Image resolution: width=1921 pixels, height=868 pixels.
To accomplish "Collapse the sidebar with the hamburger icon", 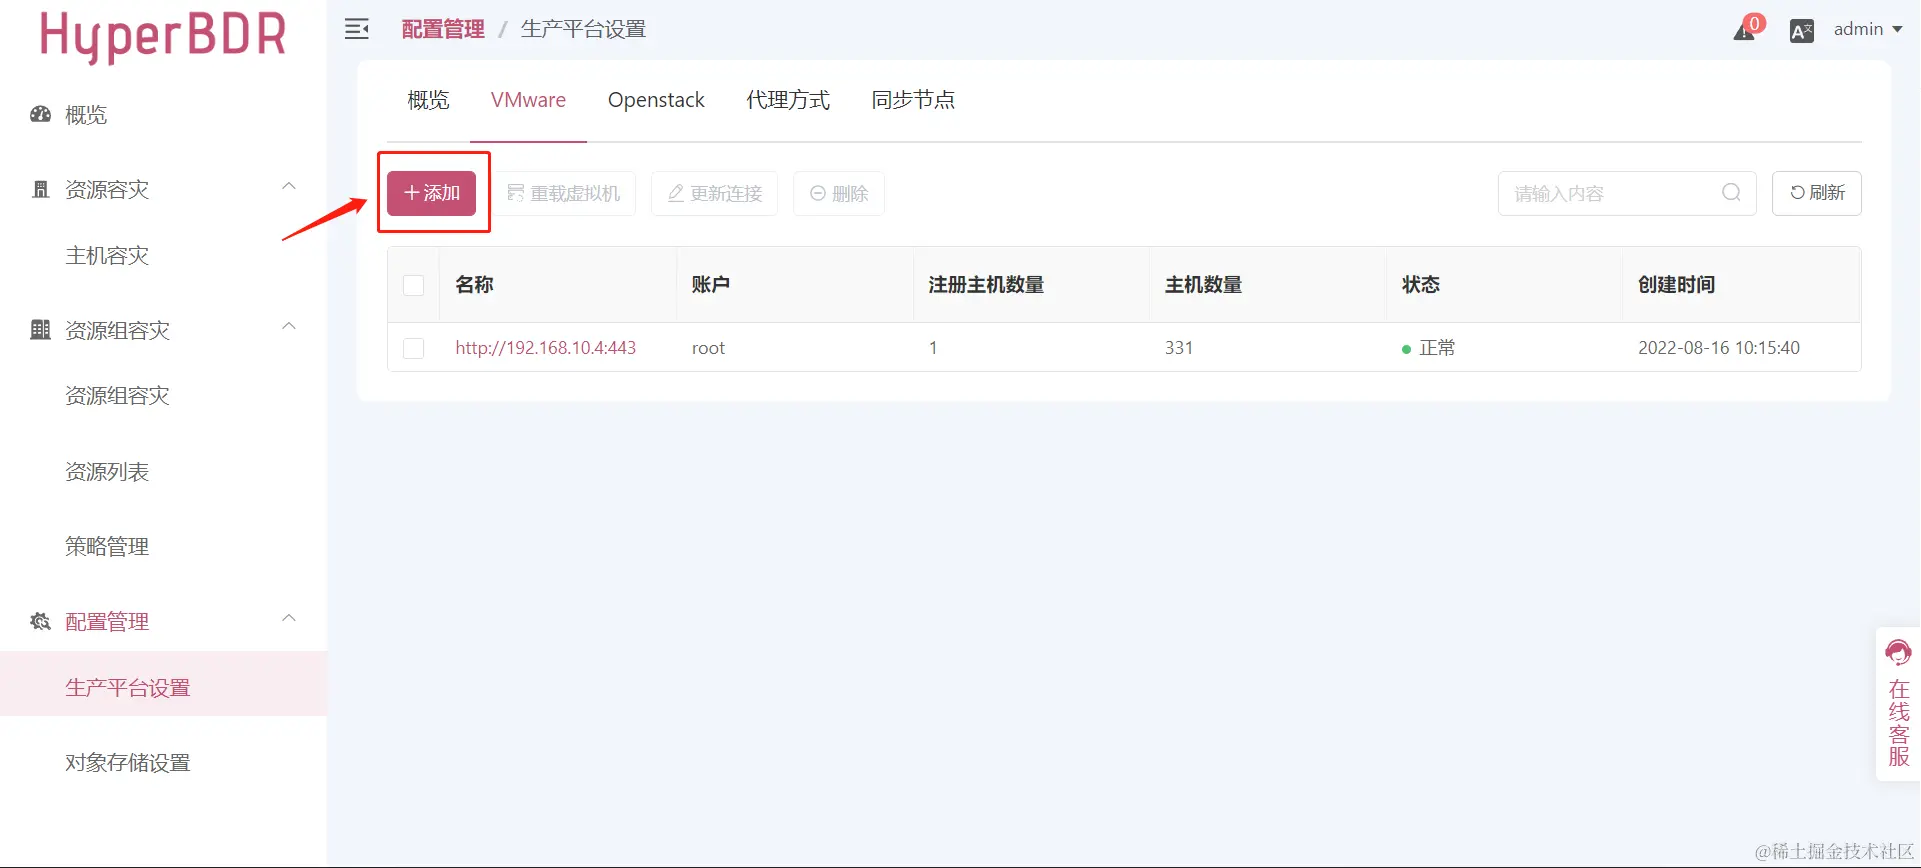I will tap(357, 29).
